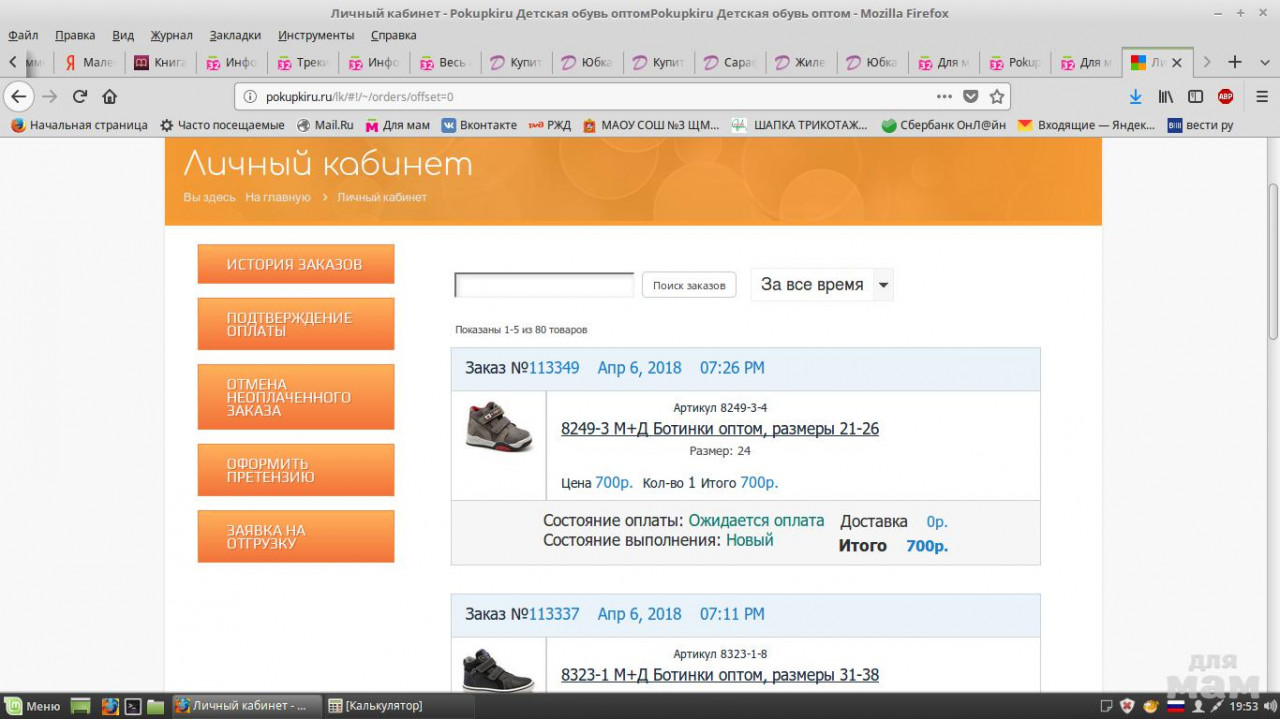Bookmark this page with the star icon
The width and height of the screenshot is (1280, 719).
click(x=996, y=97)
